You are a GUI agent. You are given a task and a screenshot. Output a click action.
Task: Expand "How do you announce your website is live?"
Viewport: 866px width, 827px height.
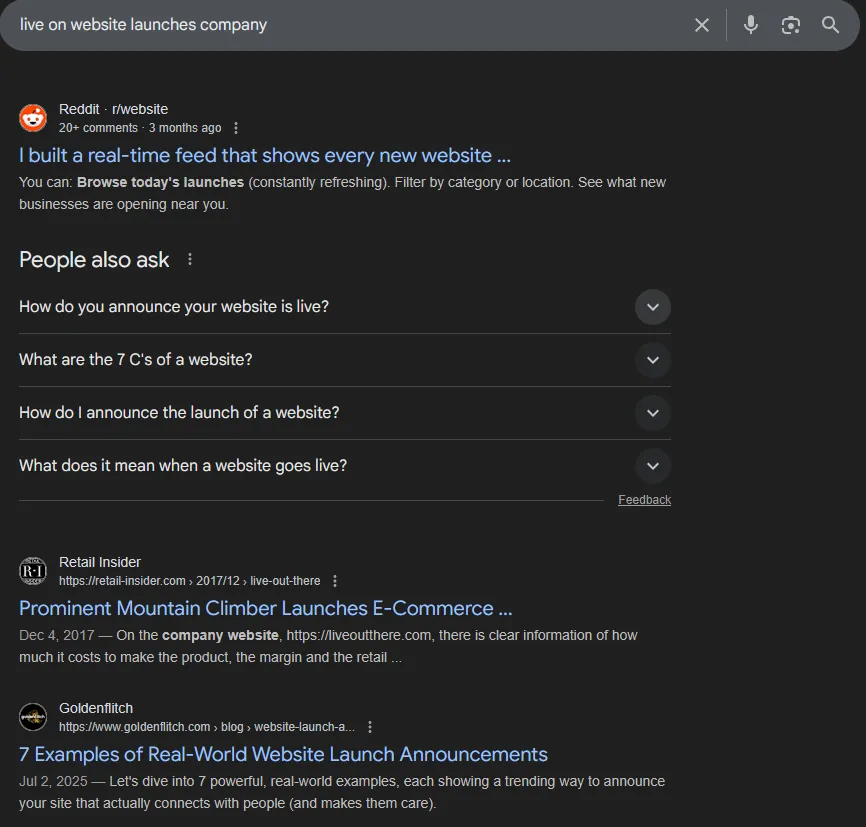pos(652,307)
